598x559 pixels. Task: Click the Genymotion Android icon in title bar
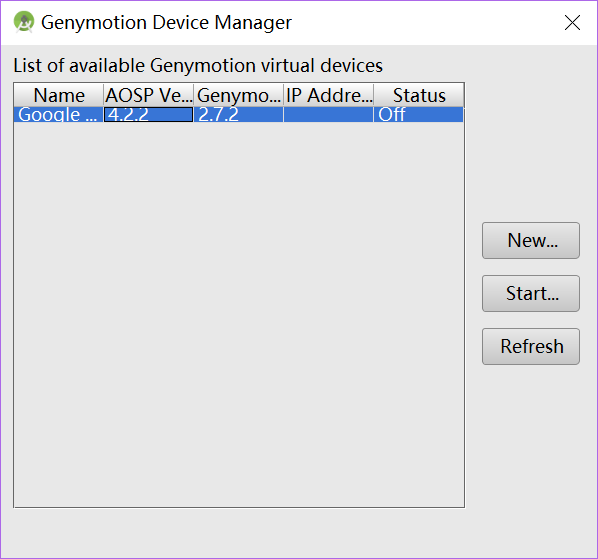(24, 22)
